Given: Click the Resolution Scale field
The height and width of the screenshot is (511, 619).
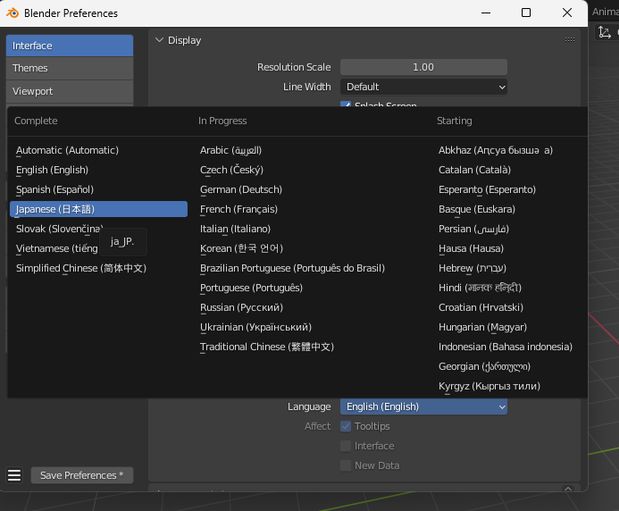Looking at the screenshot, I should 424,67.
